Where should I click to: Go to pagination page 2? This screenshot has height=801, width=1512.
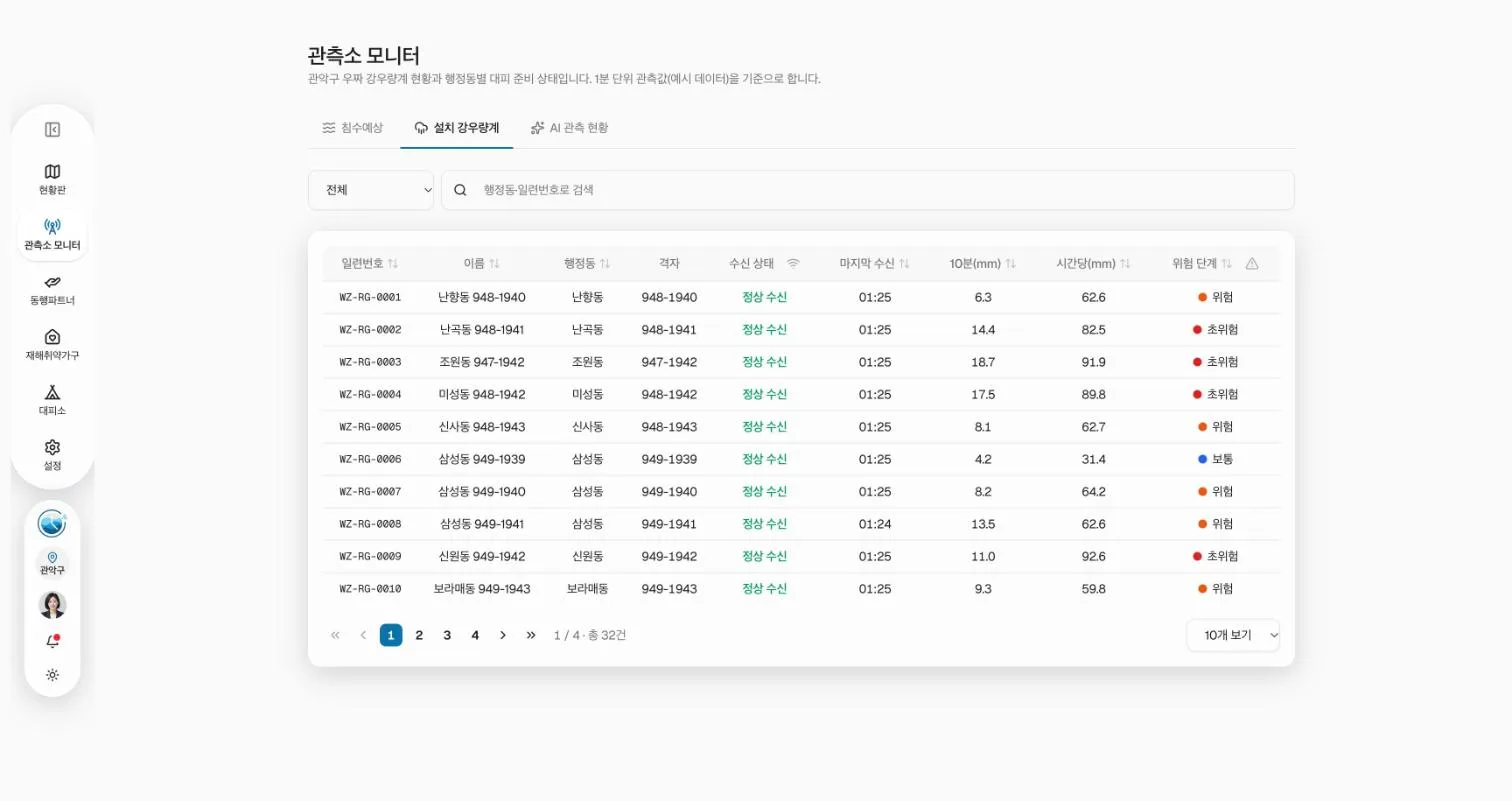tap(419, 635)
